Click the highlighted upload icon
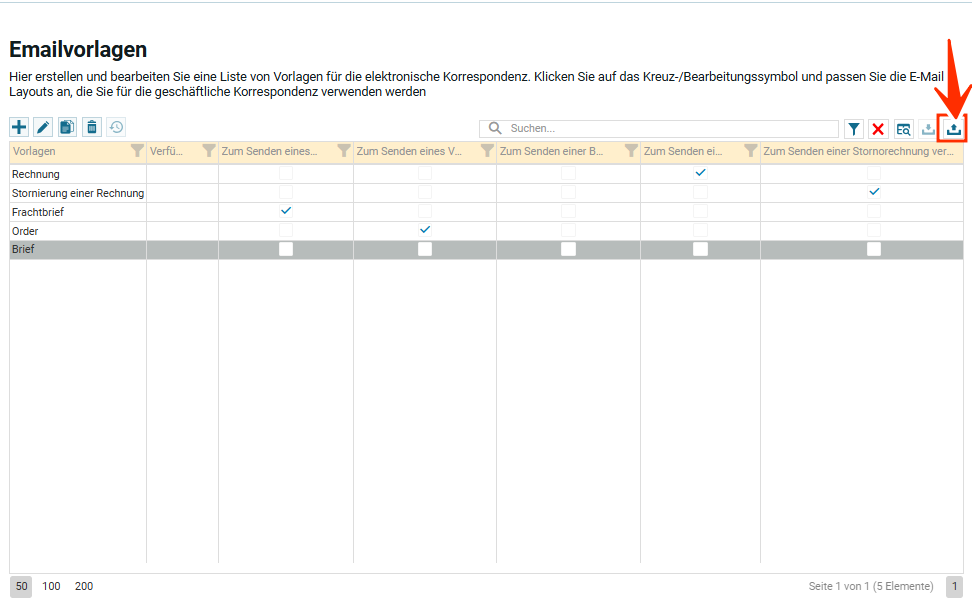Screen dimensions: 972x608 pos(954,129)
